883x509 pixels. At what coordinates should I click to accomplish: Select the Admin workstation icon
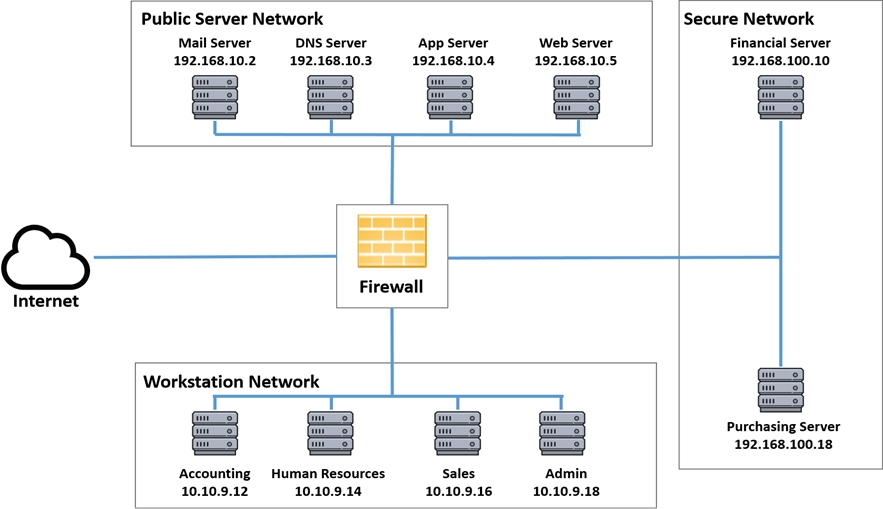(x=562, y=433)
